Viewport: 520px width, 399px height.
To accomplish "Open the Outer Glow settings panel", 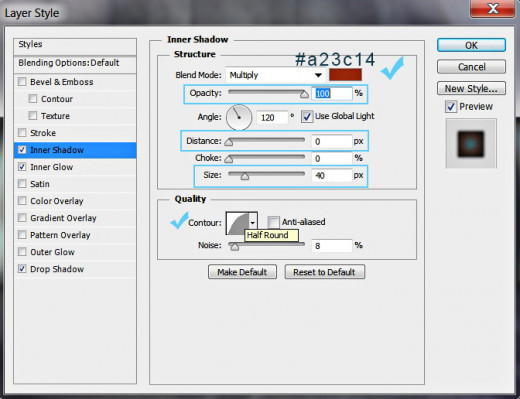I will [52, 252].
